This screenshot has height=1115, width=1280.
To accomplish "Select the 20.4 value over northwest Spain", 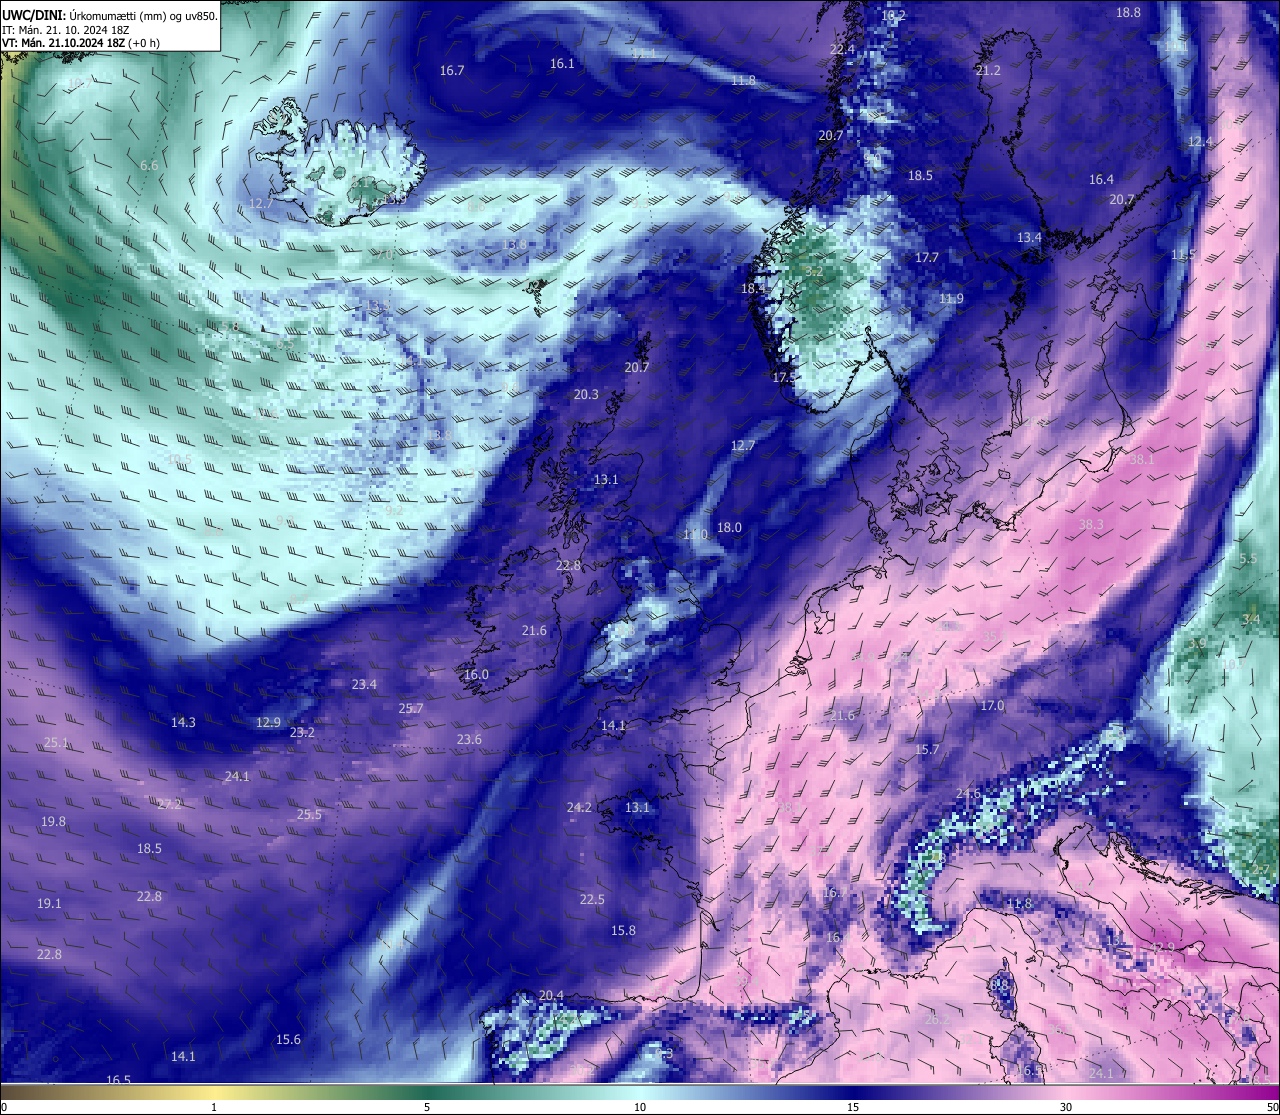I will (551, 994).
